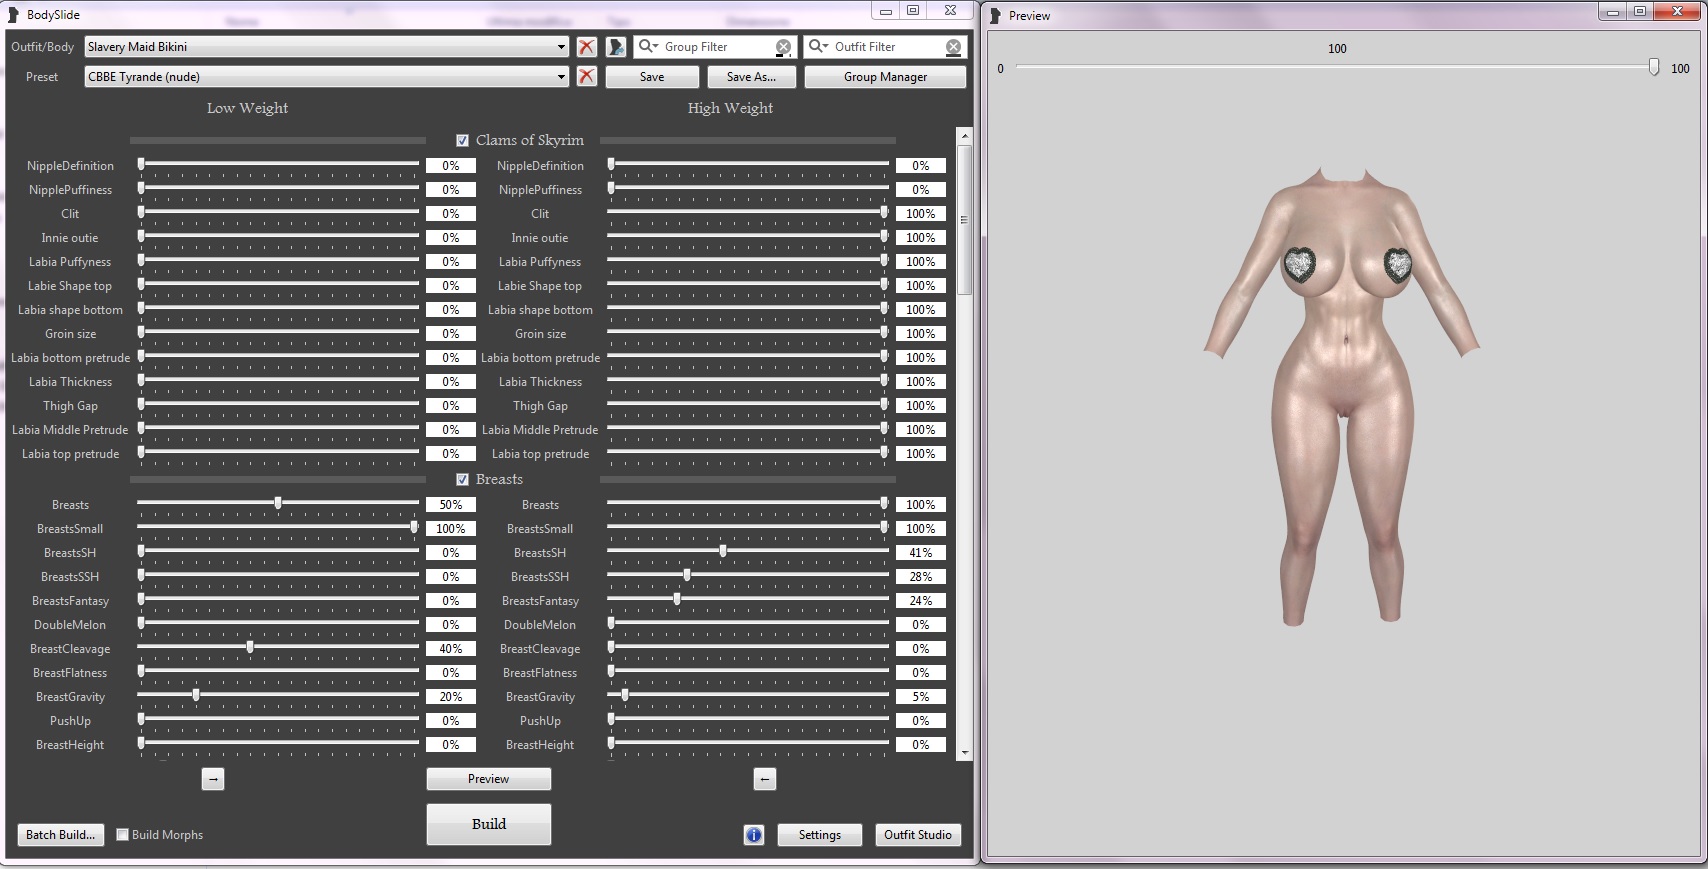The image size is (1708, 869).
Task: Clear the Group Filter field
Action: pos(784,47)
